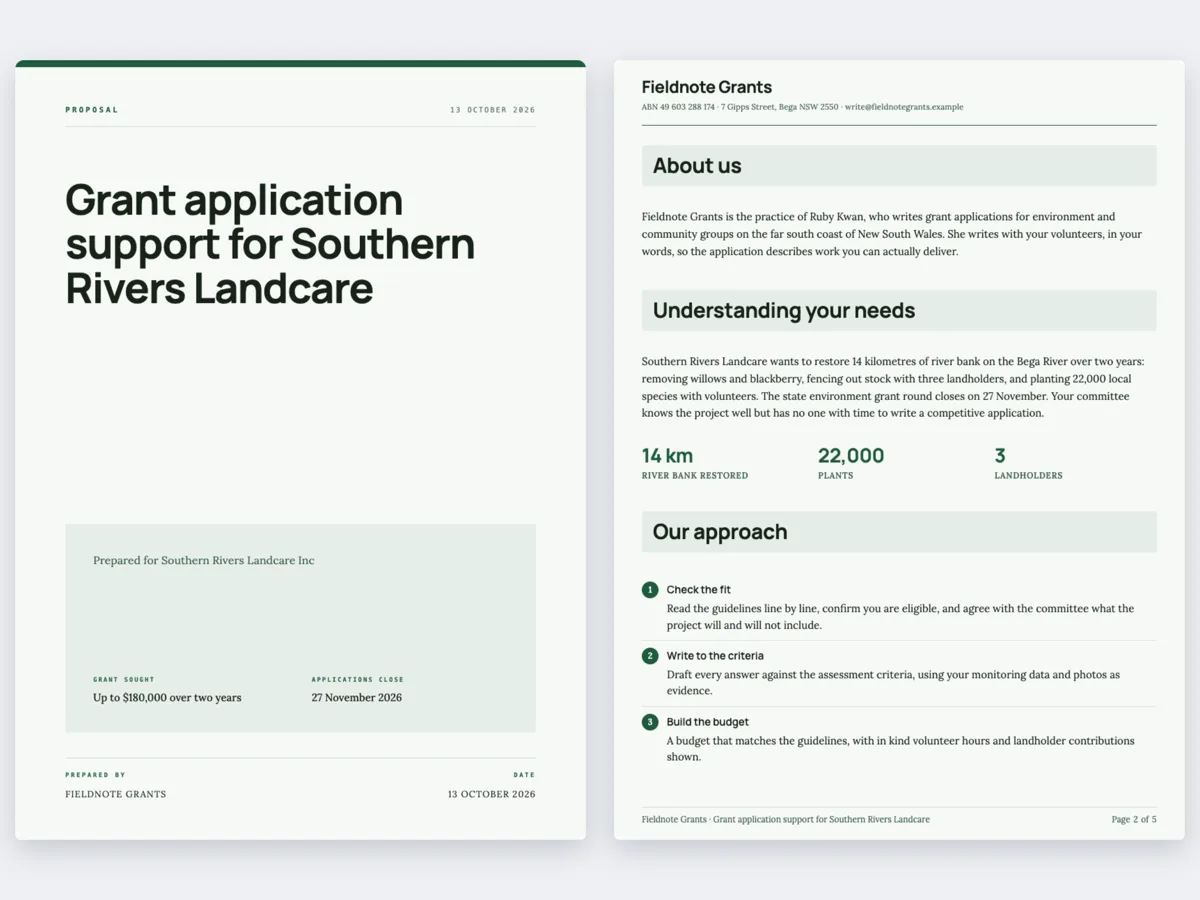1200x900 pixels.
Task: Click the "Read the guidelines line by line" description
Action: [x=901, y=617]
